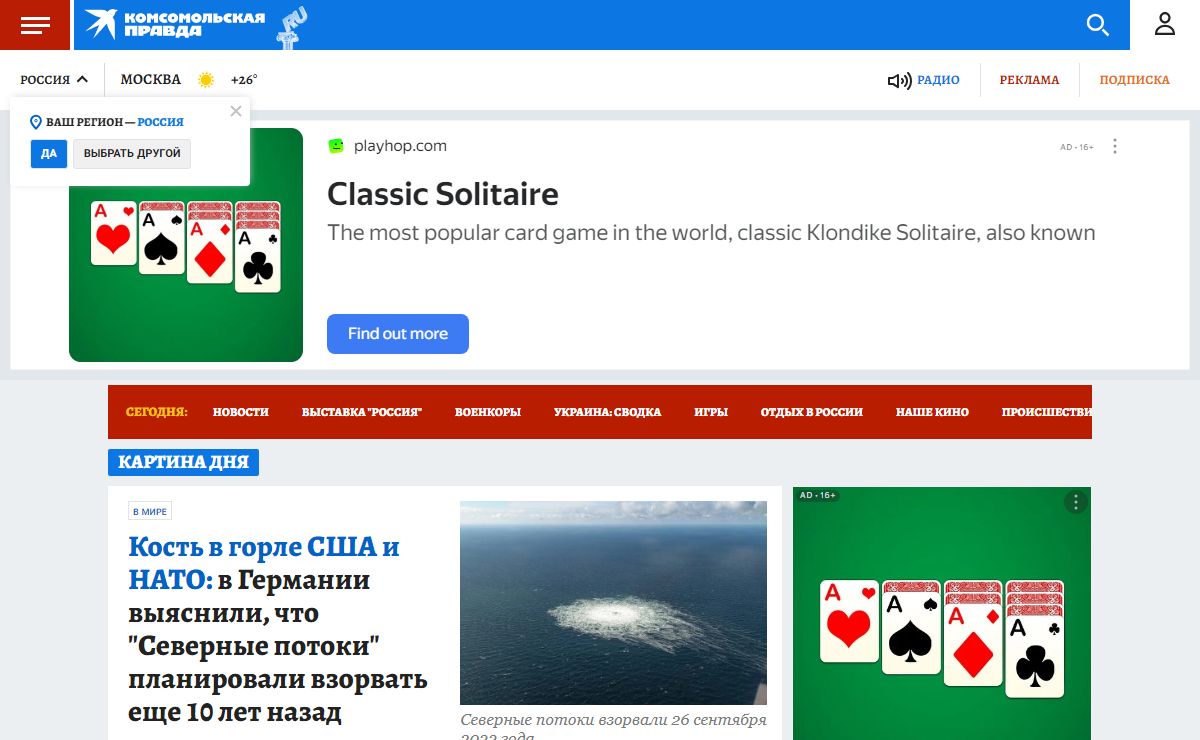Open the РЕКЛАМА link

coord(1029,80)
